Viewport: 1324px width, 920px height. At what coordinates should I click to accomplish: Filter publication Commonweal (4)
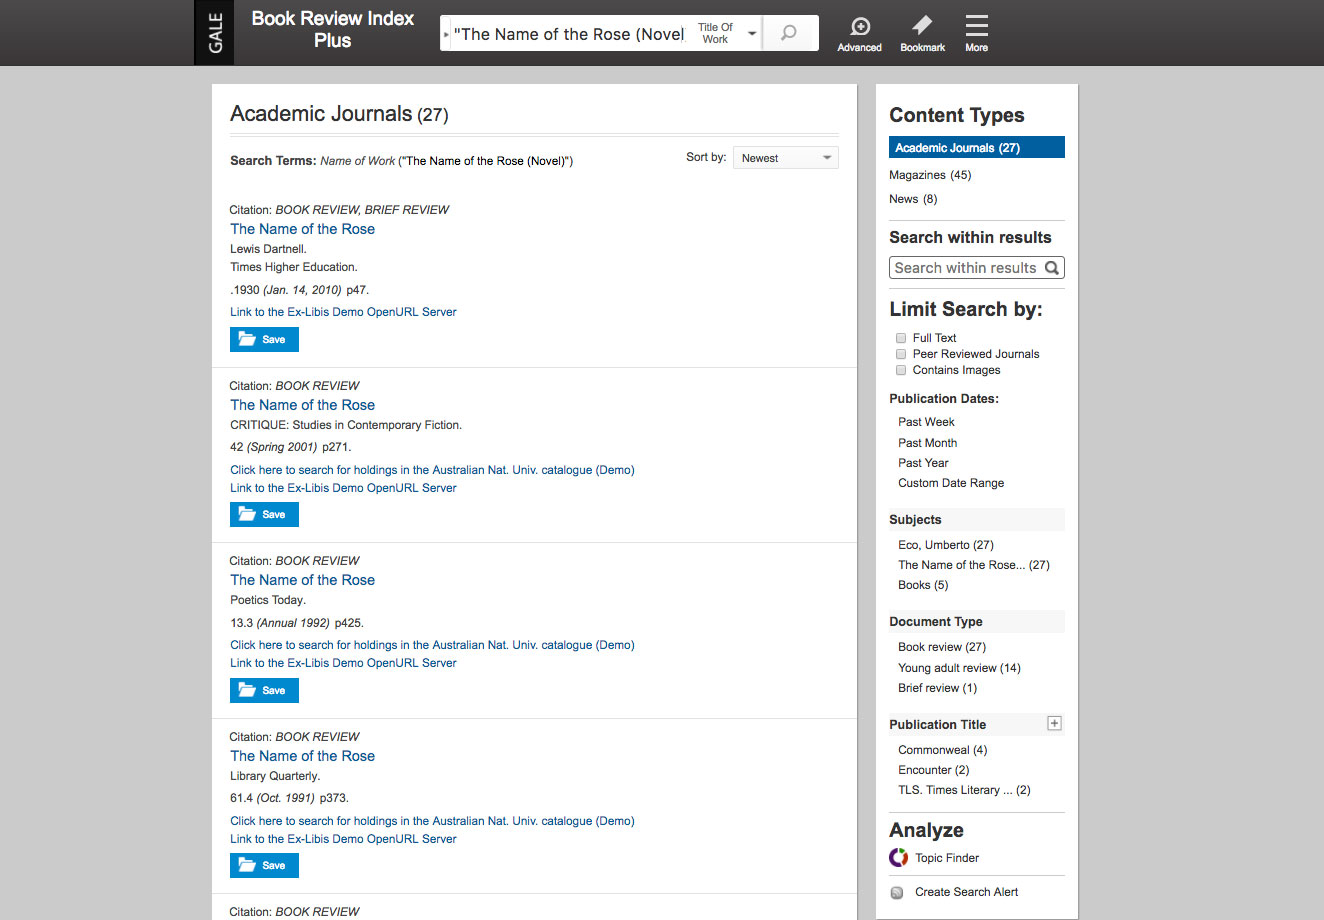pos(943,750)
